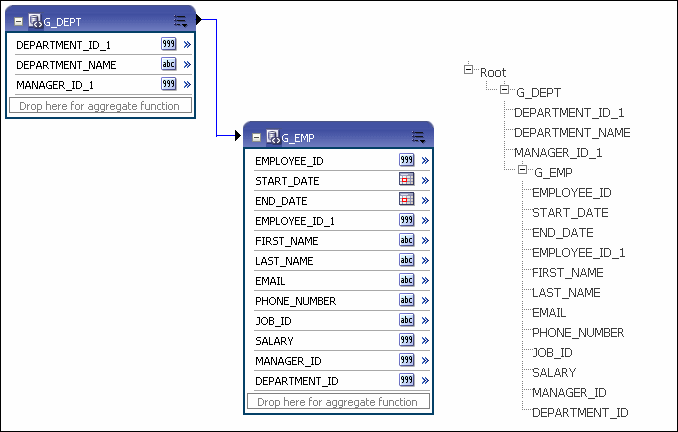
Task: Select EMPLOYEE_ID in the structure tree
Action: 572,192
